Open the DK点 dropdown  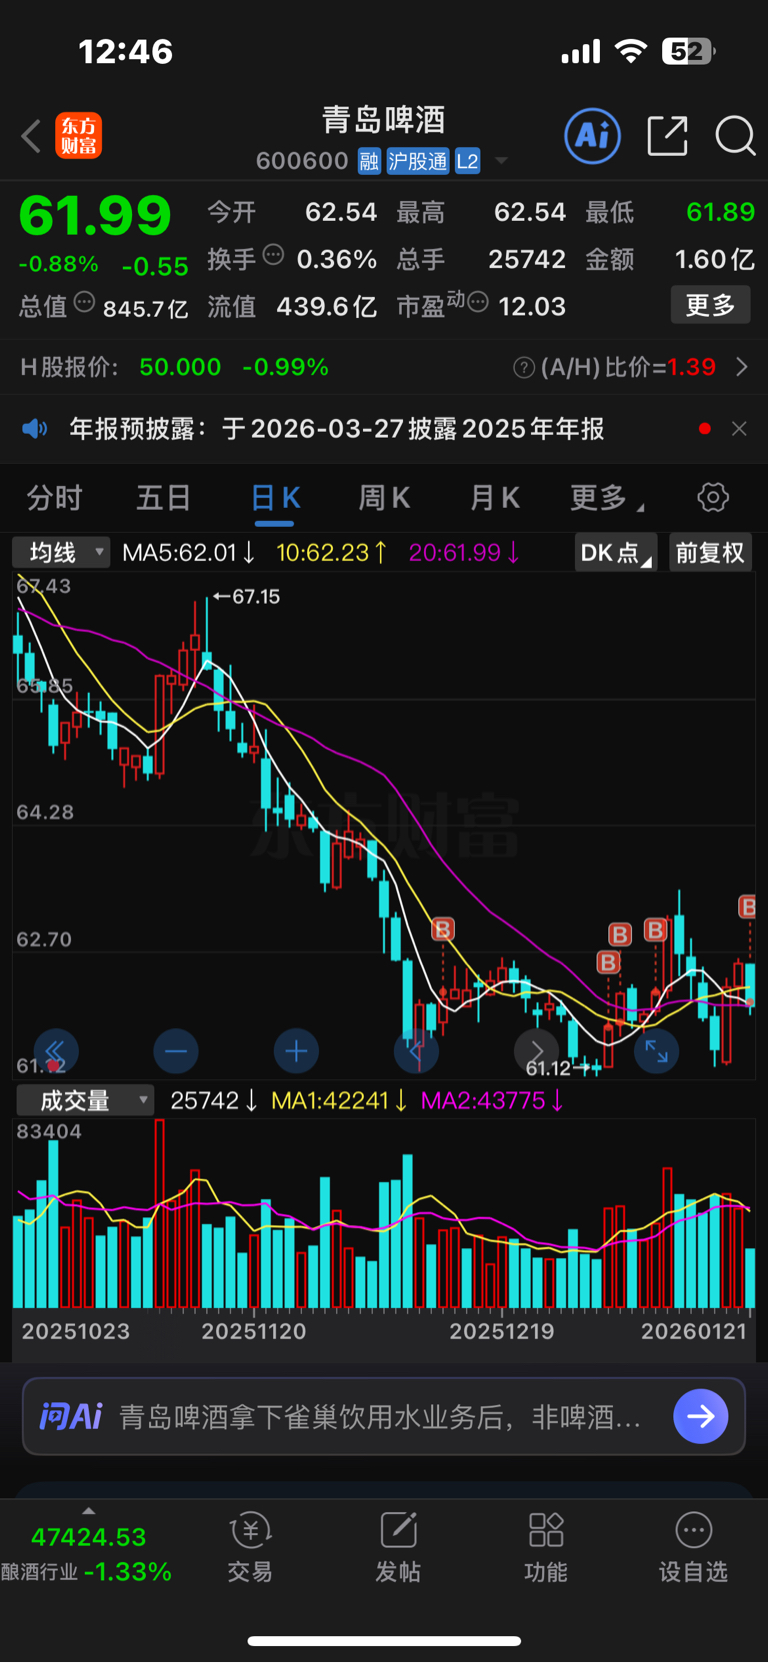(616, 553)
